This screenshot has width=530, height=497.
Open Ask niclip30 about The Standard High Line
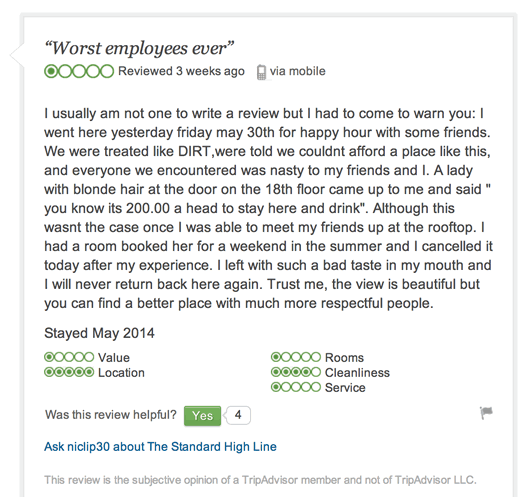pyautogui.click(x=161, y=447)
